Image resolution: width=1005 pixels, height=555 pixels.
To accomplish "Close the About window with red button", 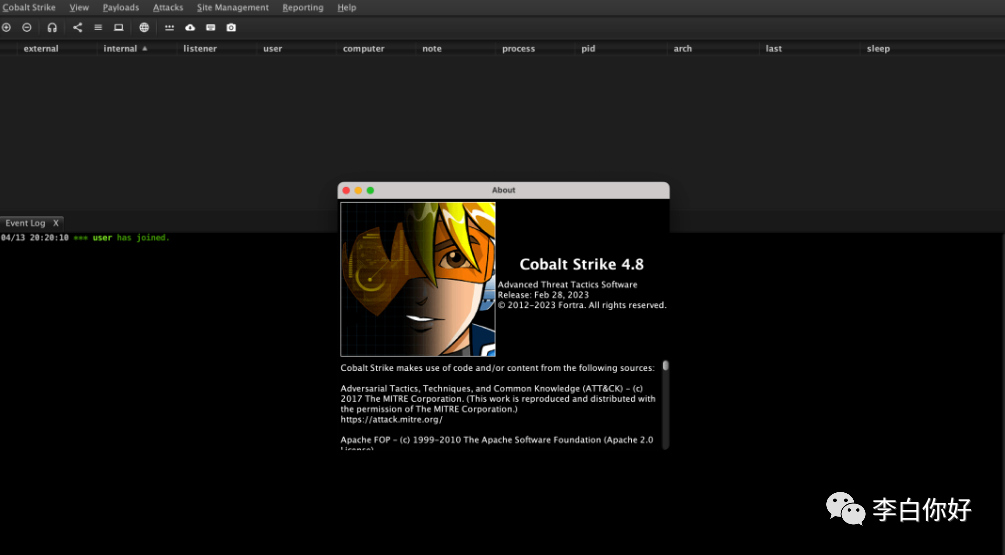I will click(346, 190).
